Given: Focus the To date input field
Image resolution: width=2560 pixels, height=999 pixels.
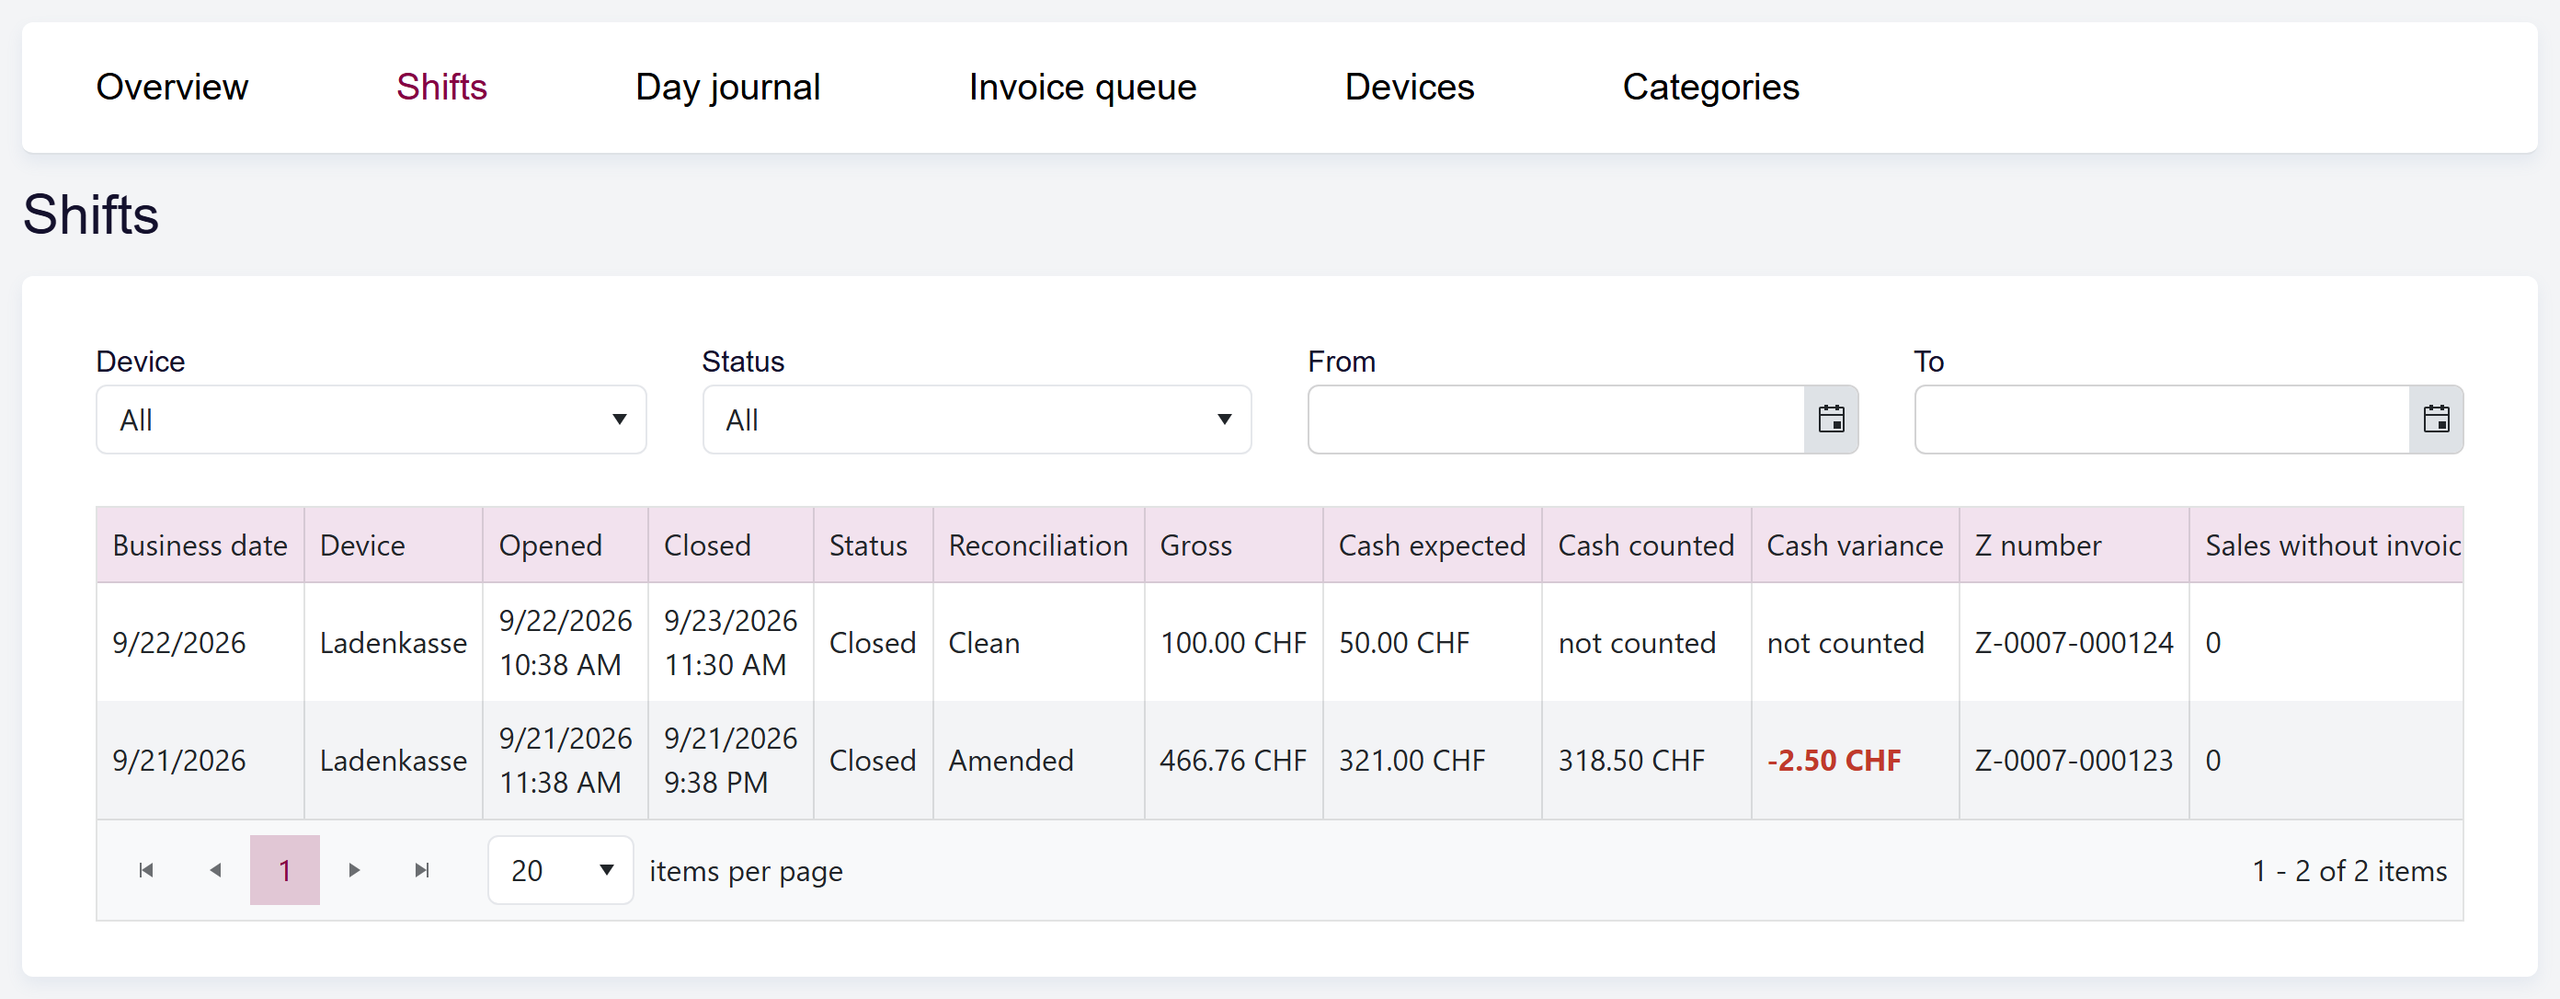Looking at the screenshot, I should pyautogui.click(x=2163, y=420).
